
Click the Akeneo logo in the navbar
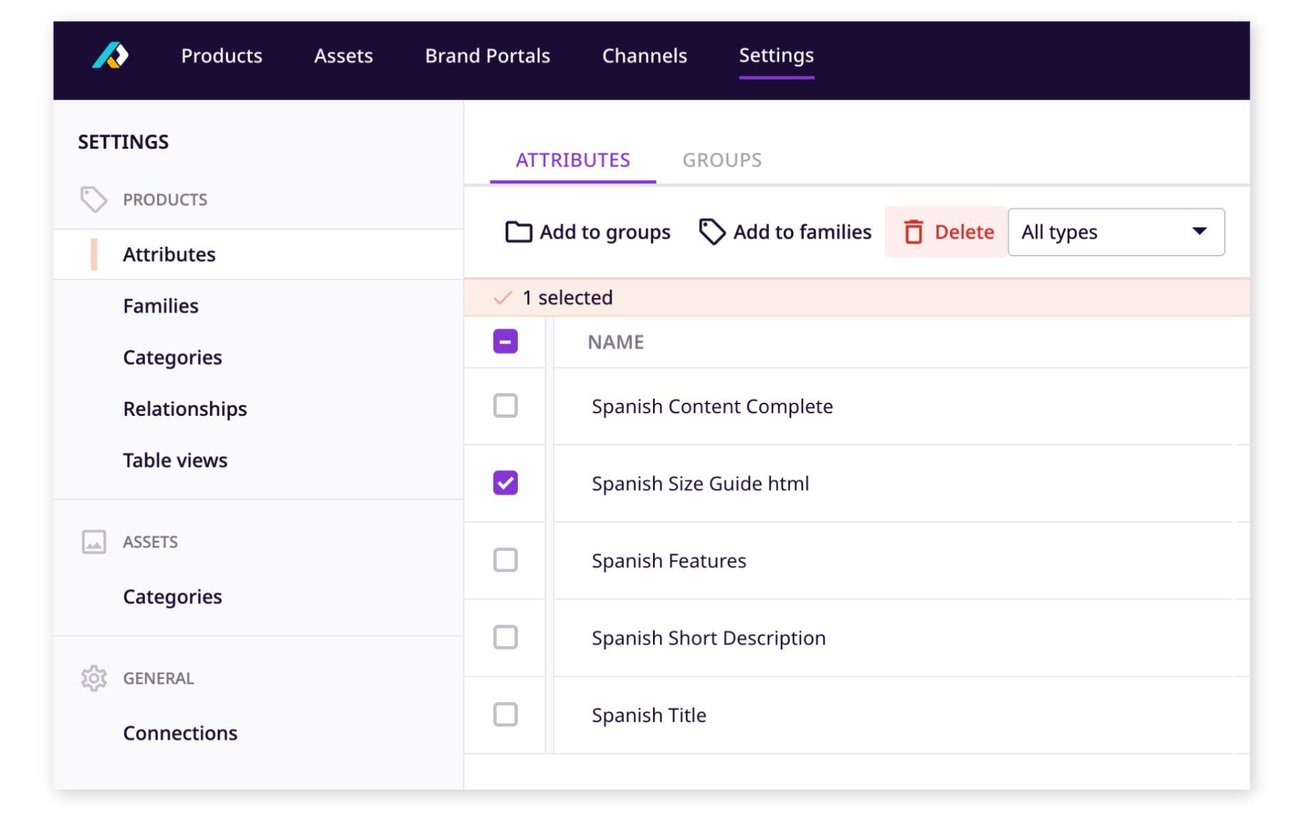[x=110, y=57]
